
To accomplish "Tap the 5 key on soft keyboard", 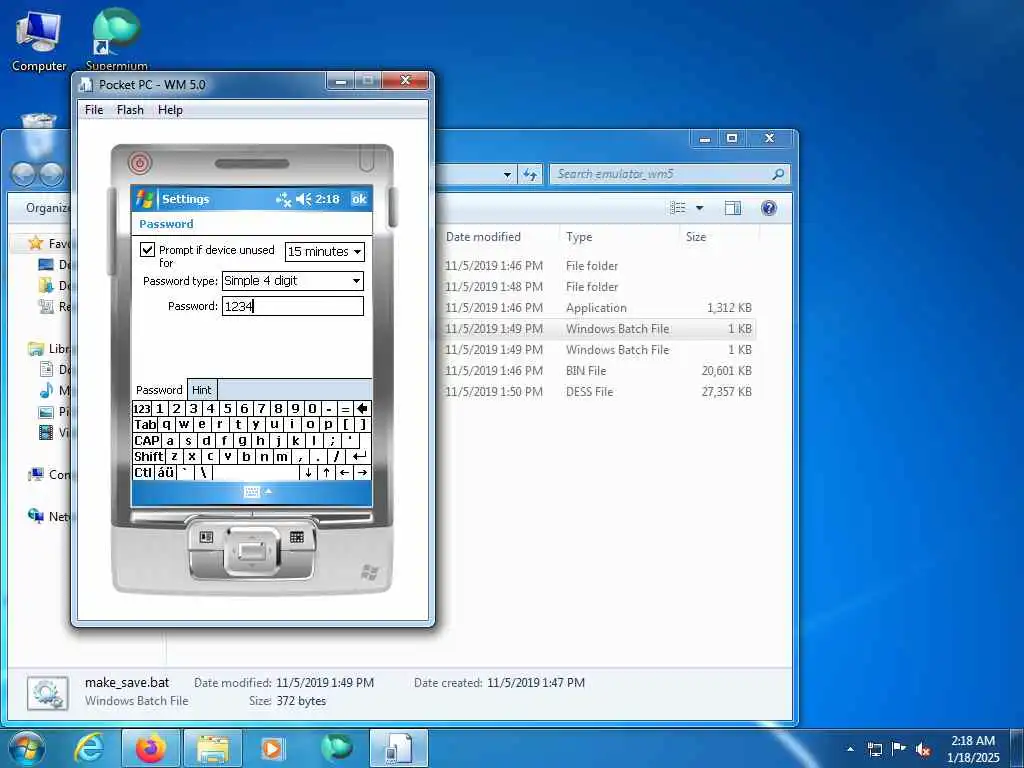I will 227,409.
